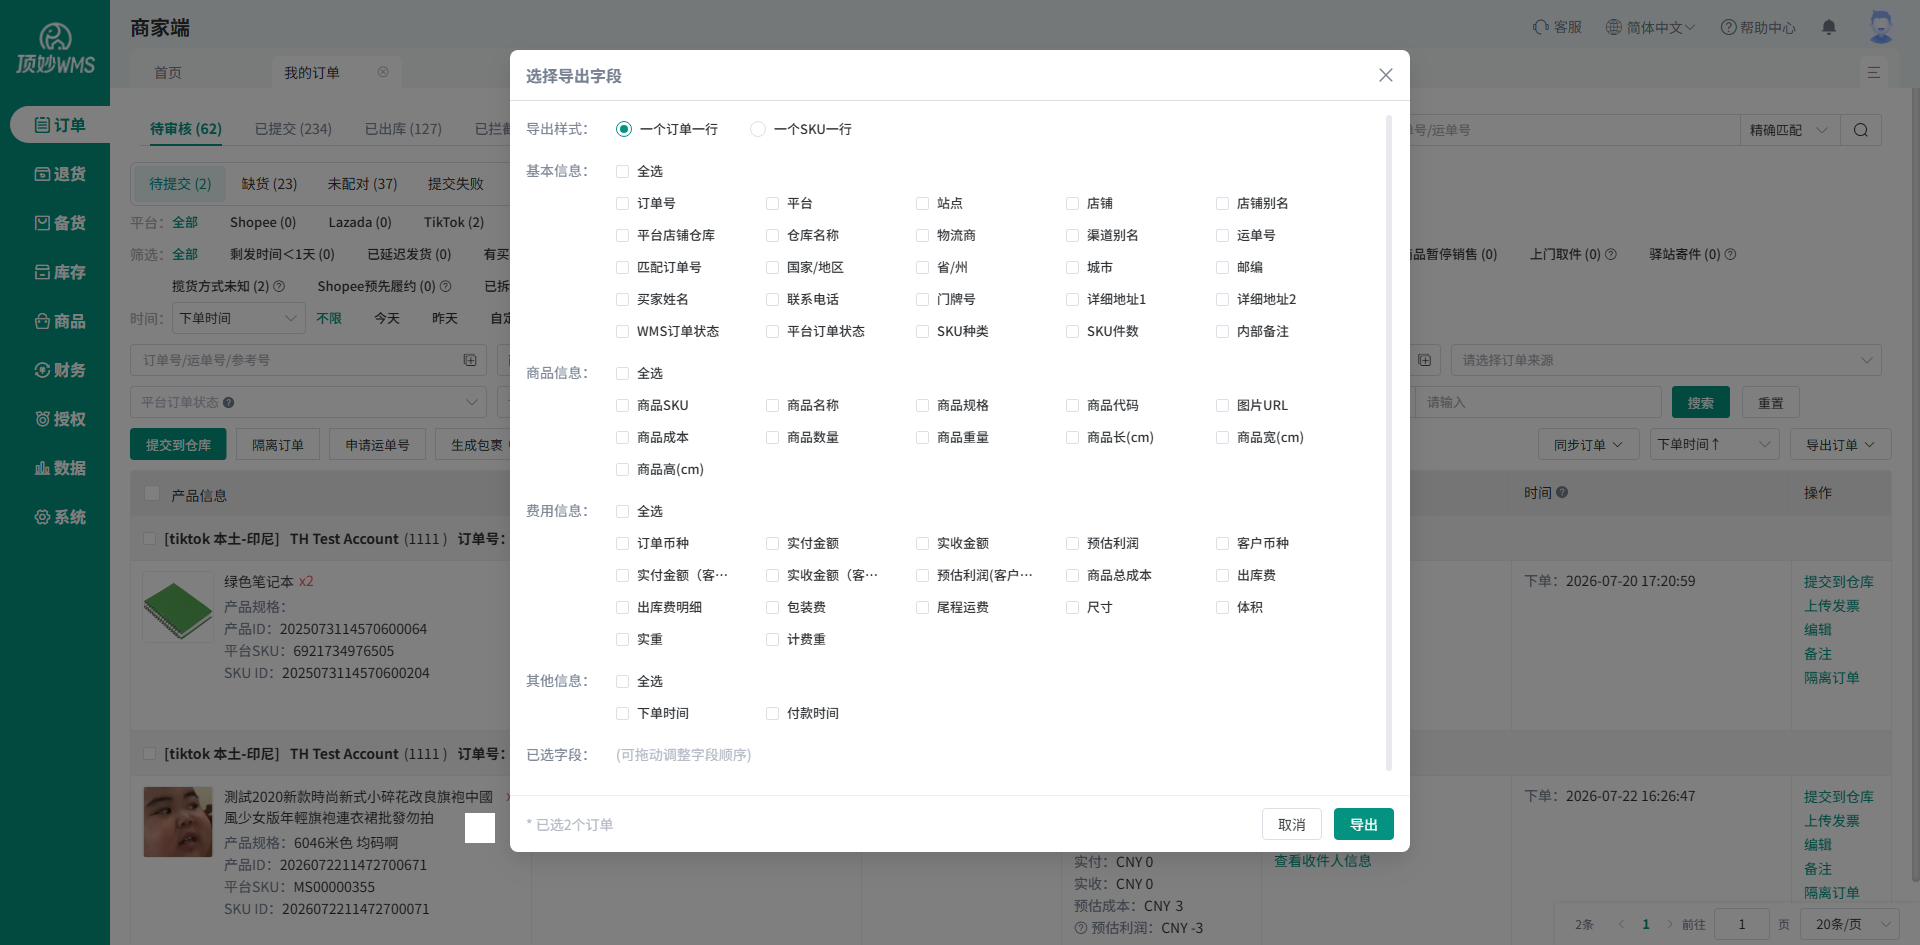Check the 运单号 field

click(1222, 235)
